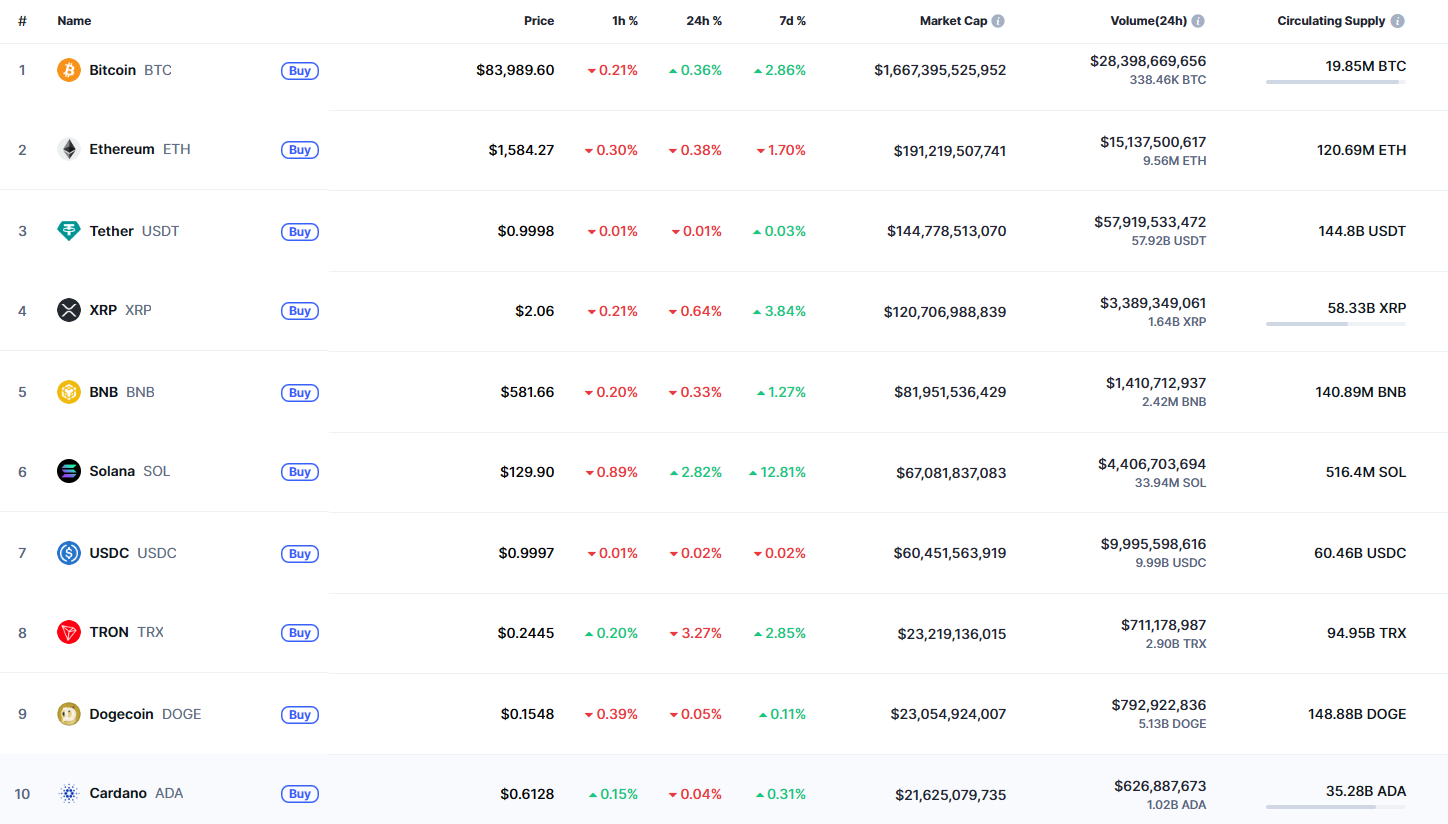Sort by 24h % column header
Screen dimensions: 1448x824
(704, 21)
